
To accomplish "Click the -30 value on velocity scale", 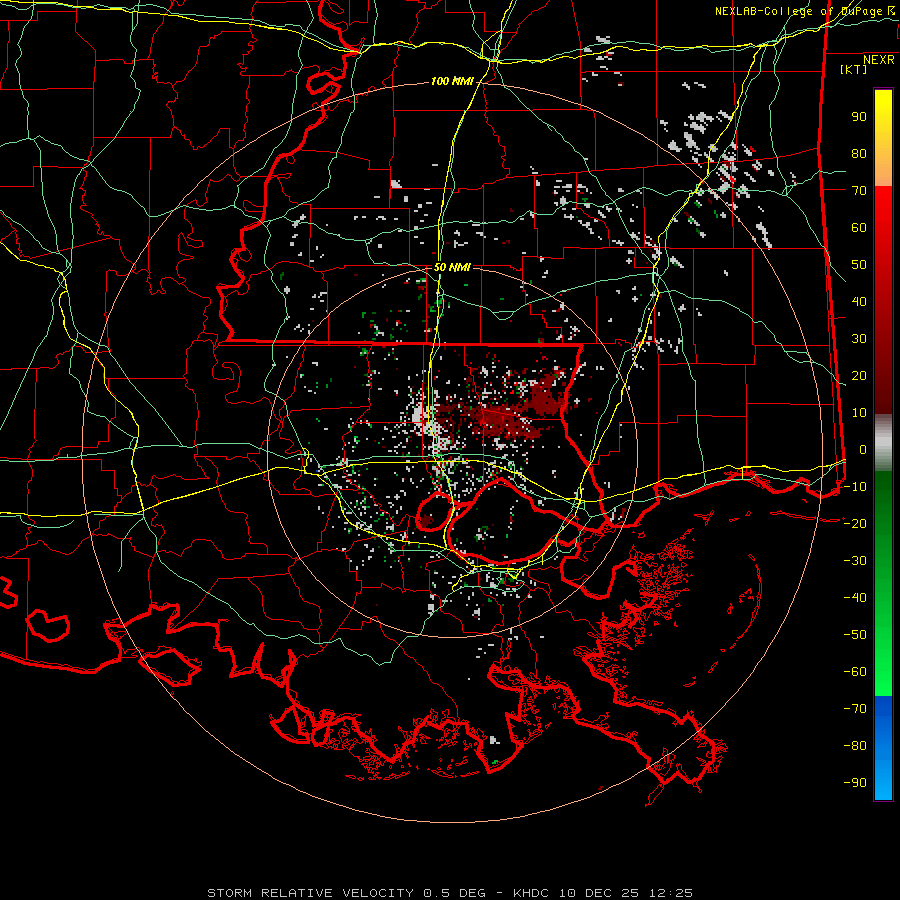I will click(x=855, y=561).
